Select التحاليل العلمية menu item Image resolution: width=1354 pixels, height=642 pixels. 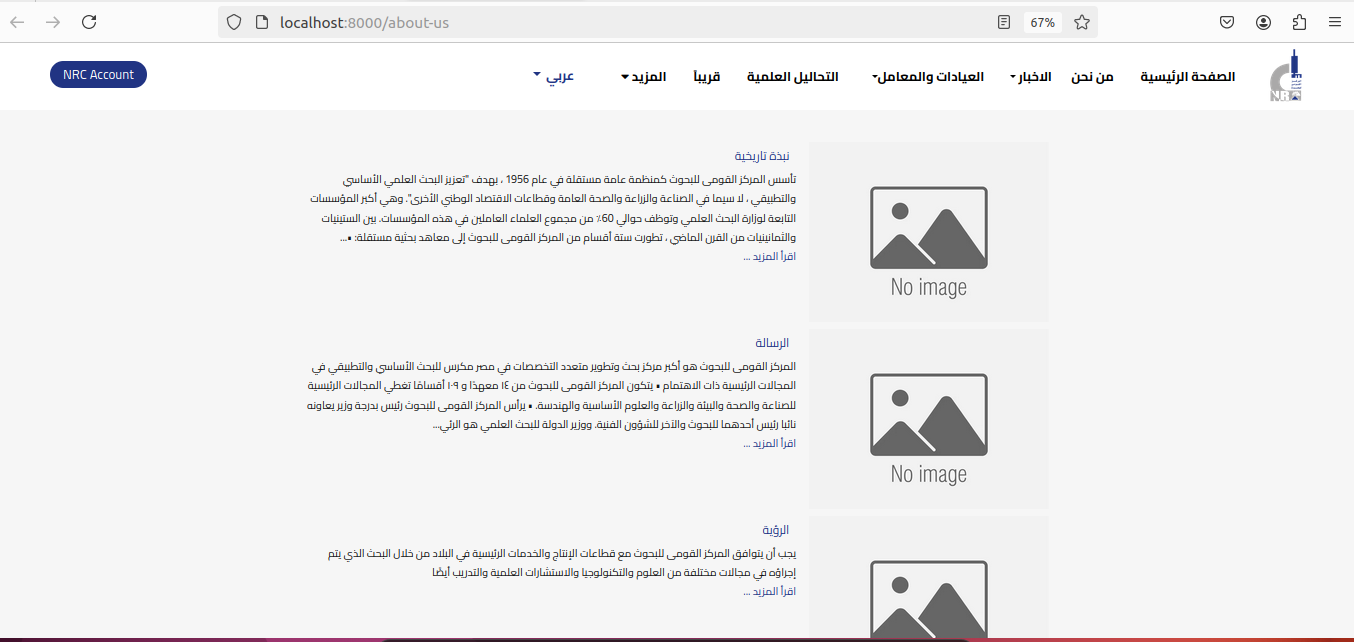tap(792, 77)
